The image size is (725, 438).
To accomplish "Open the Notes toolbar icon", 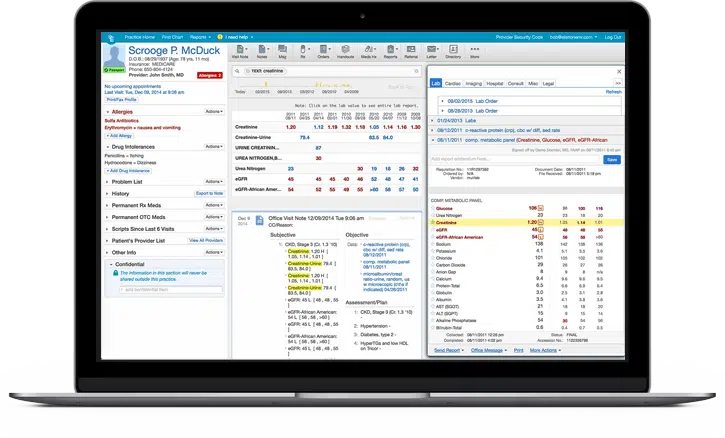I will pos(262,51).
